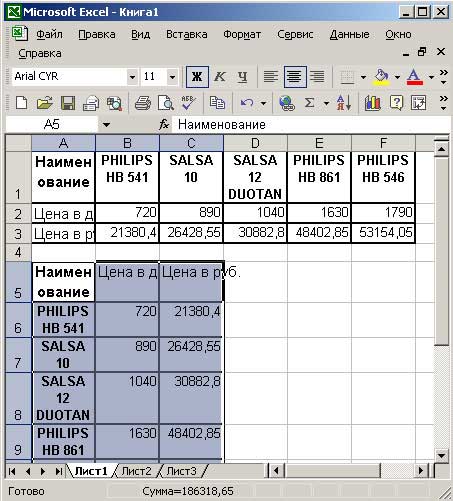Click the Copy icon
453x501 pixels.
pos(217,103)
